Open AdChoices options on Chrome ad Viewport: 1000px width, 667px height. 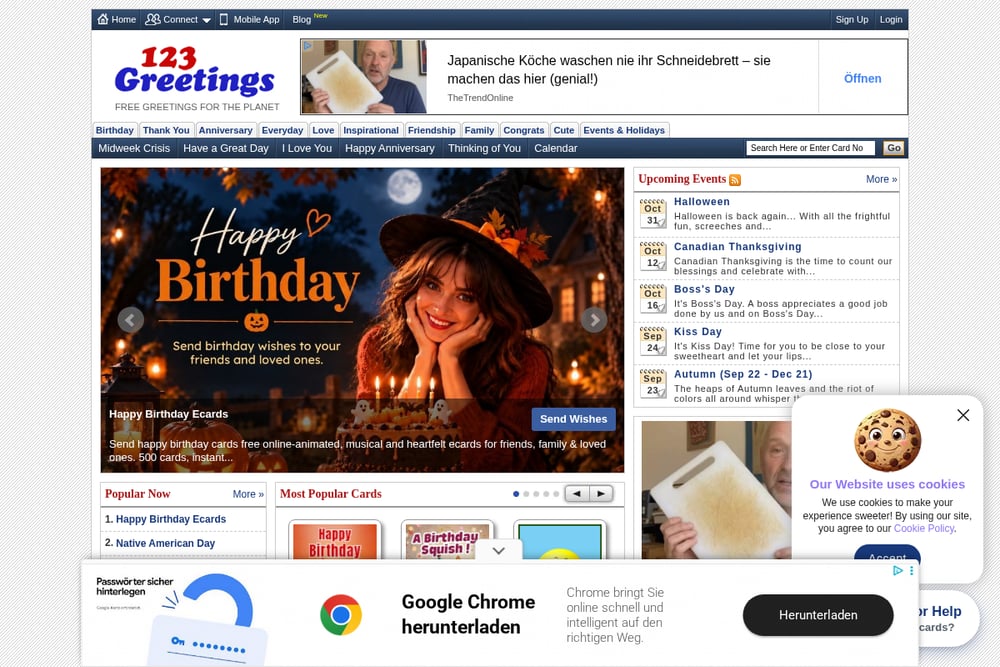[898, 571]
